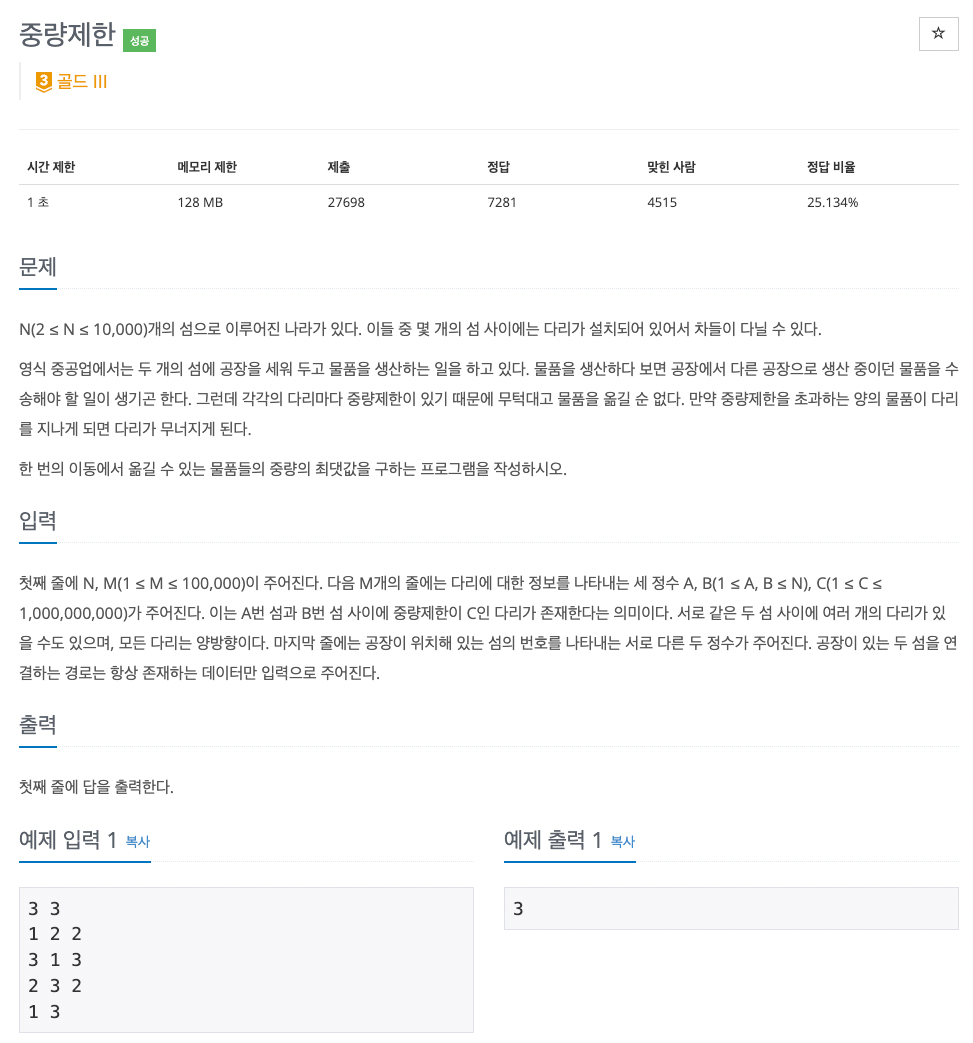The width and height of the screenshot is (973, 1043).
Task: Click the 중량제한 problem title
Action: (x=67, y=35)
